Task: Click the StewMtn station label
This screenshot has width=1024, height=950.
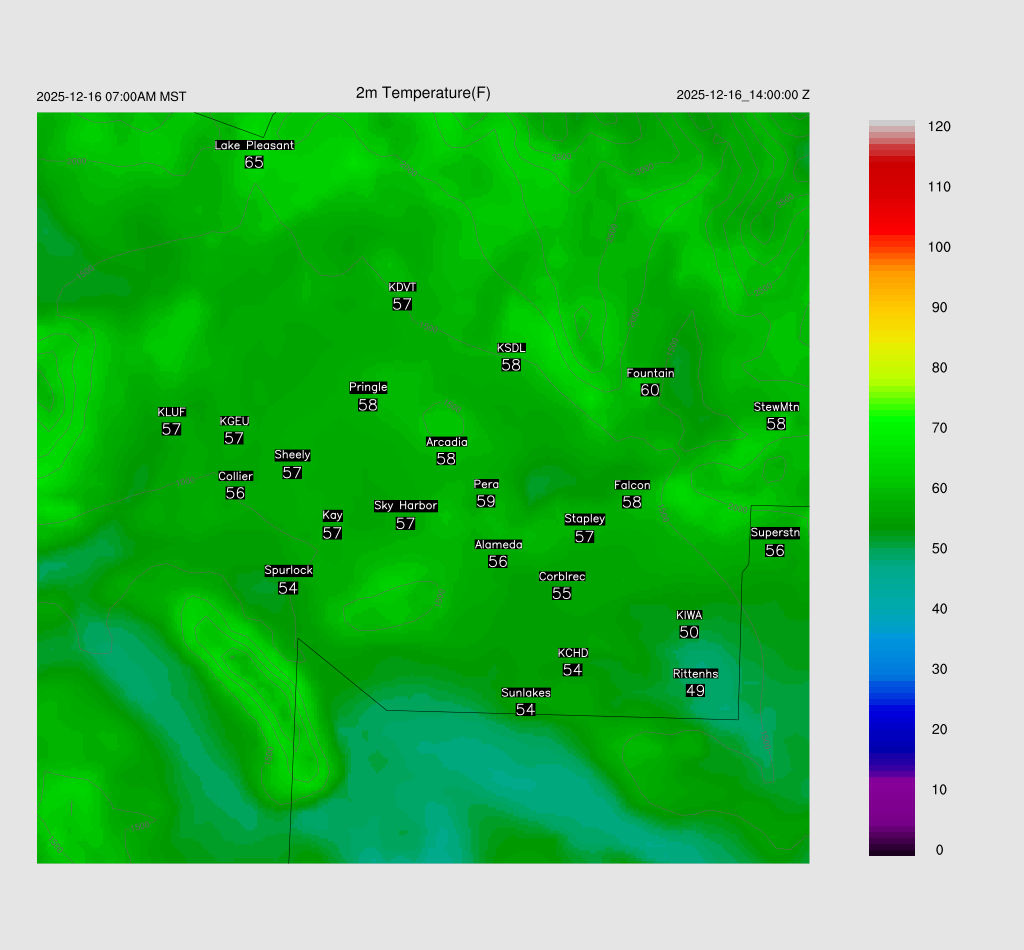Action: click(776, 407)
